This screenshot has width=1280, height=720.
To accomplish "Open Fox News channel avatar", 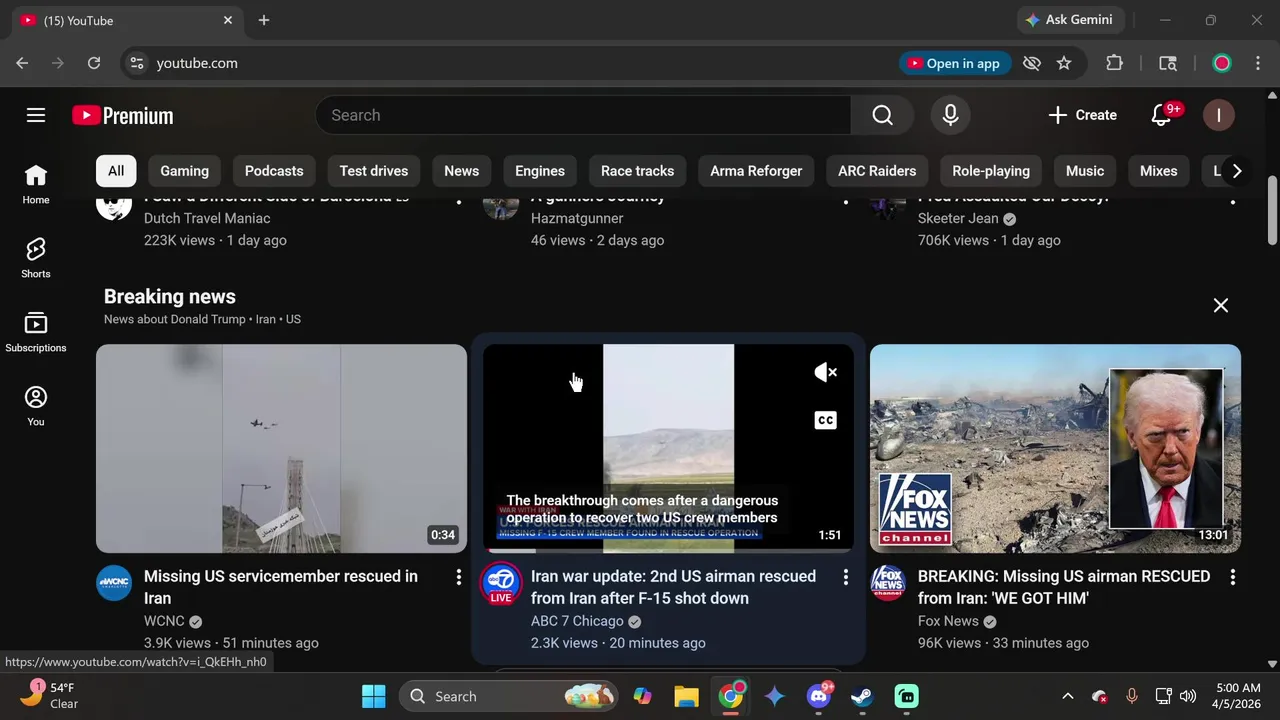I will click(x=888, y=583).
